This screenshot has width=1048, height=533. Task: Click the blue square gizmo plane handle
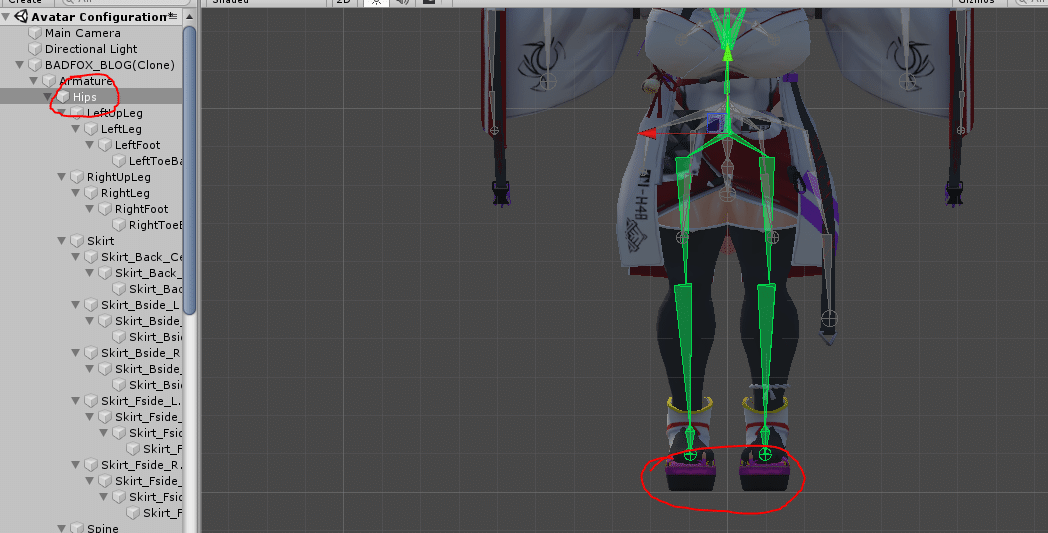pyautogui.click(x=716, y=122)
